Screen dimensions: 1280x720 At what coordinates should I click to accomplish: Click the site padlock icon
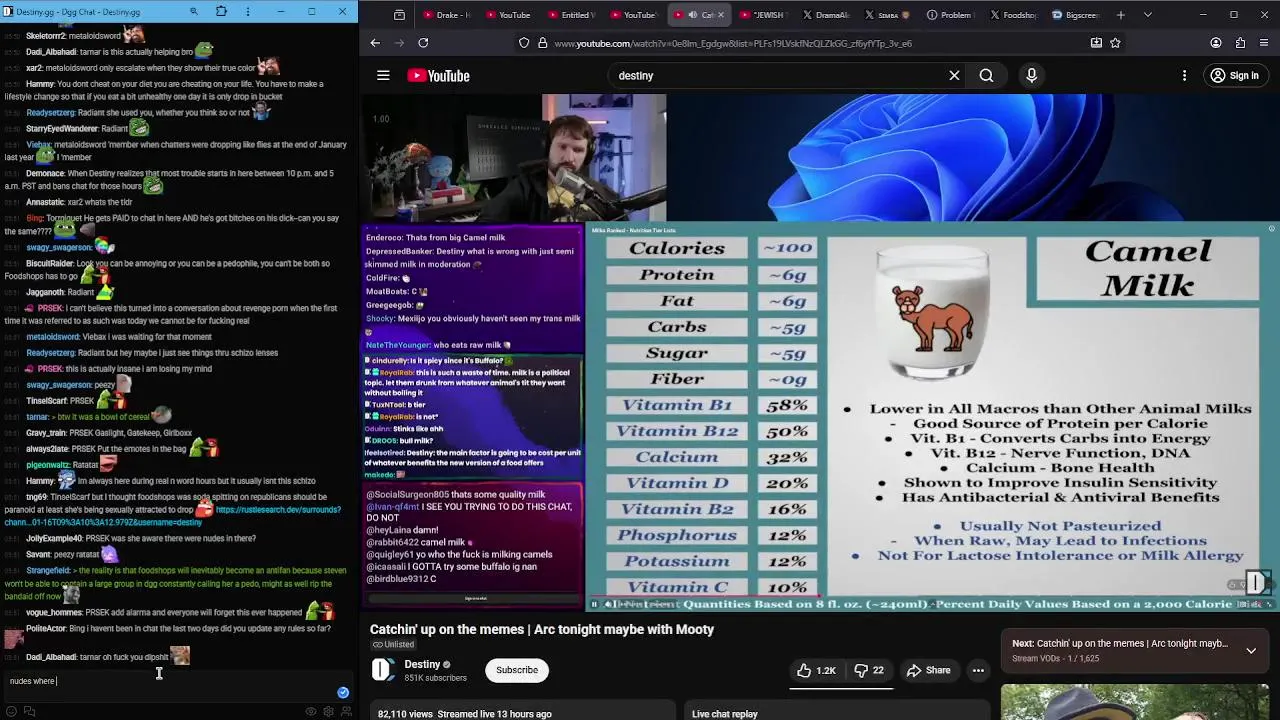(543, 43)
